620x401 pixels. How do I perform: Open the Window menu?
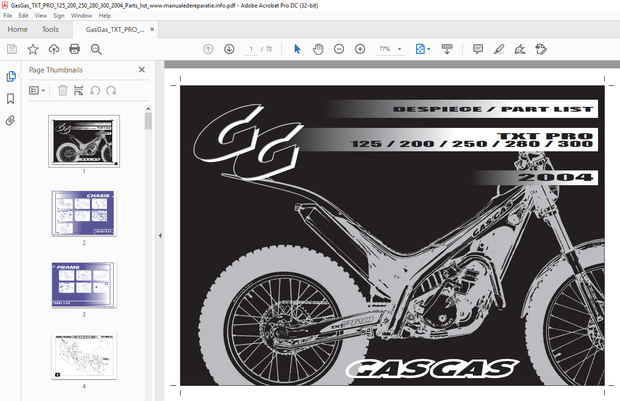pyautogui.click(x=81, y=15)
